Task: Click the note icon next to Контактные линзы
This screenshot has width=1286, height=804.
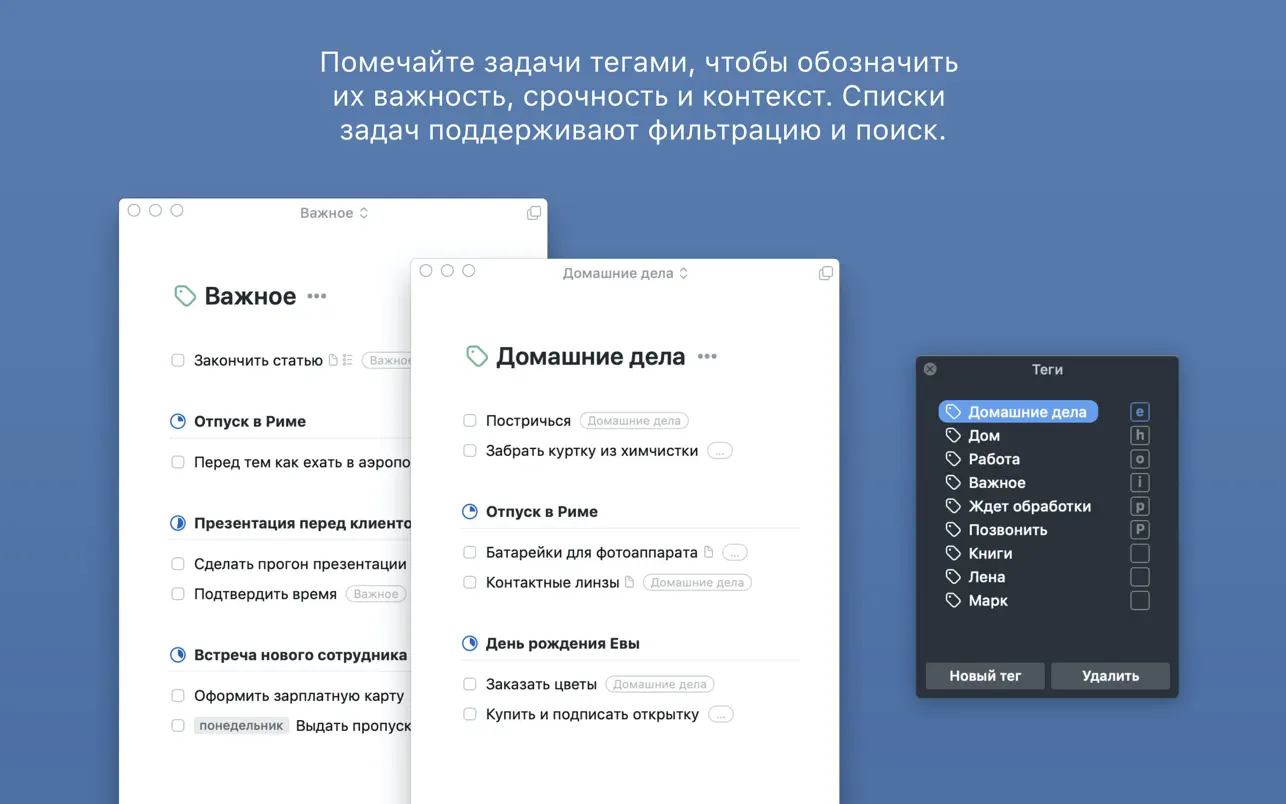Action: click(630, 582)
